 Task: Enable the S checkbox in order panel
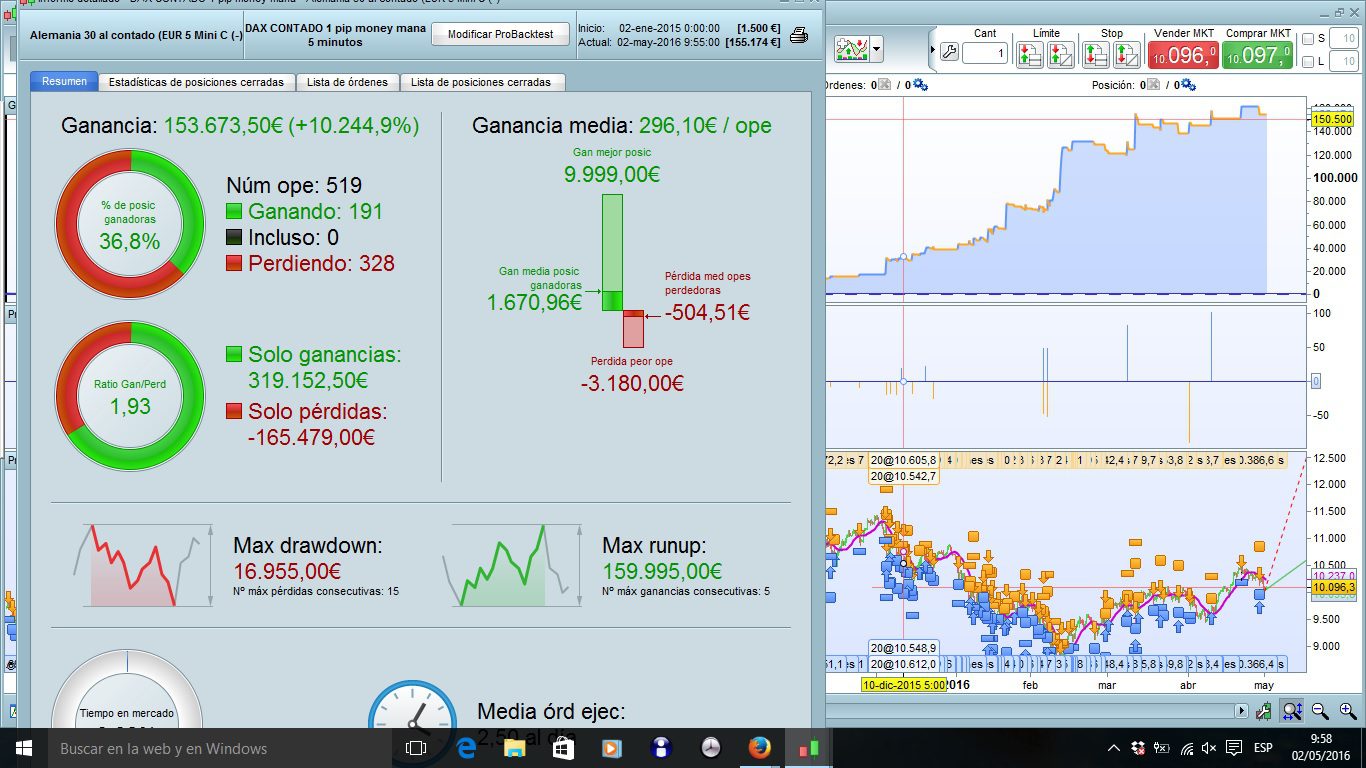pyautogui.click(x=1309, y=39)
